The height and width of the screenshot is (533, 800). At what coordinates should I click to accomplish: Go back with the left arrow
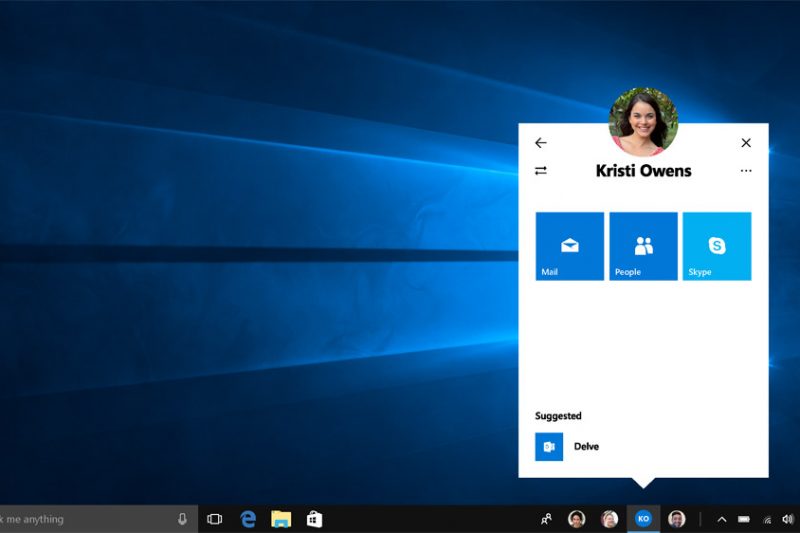pyautogui.click(x=541, y=143)
